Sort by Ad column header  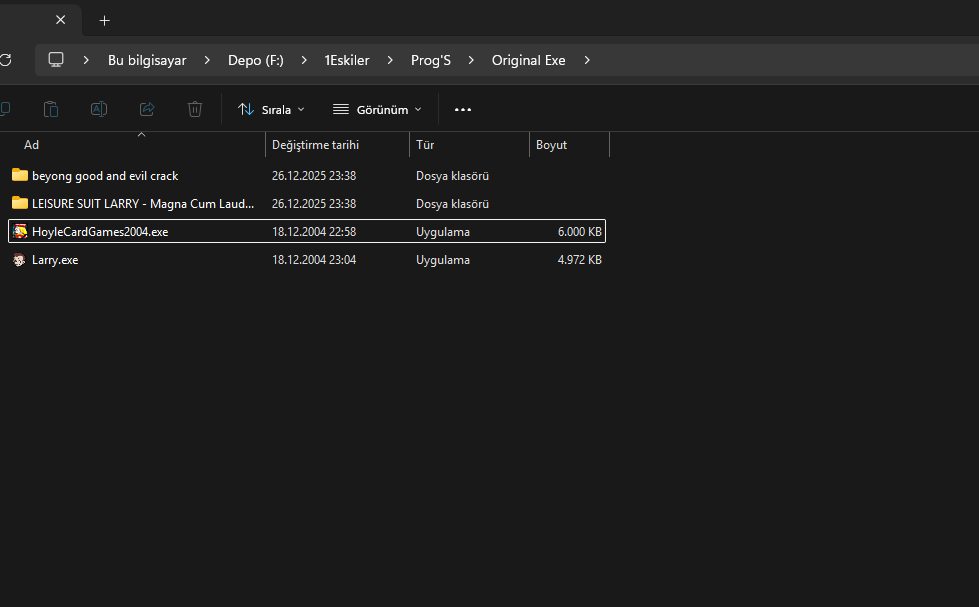pos(31,145)
